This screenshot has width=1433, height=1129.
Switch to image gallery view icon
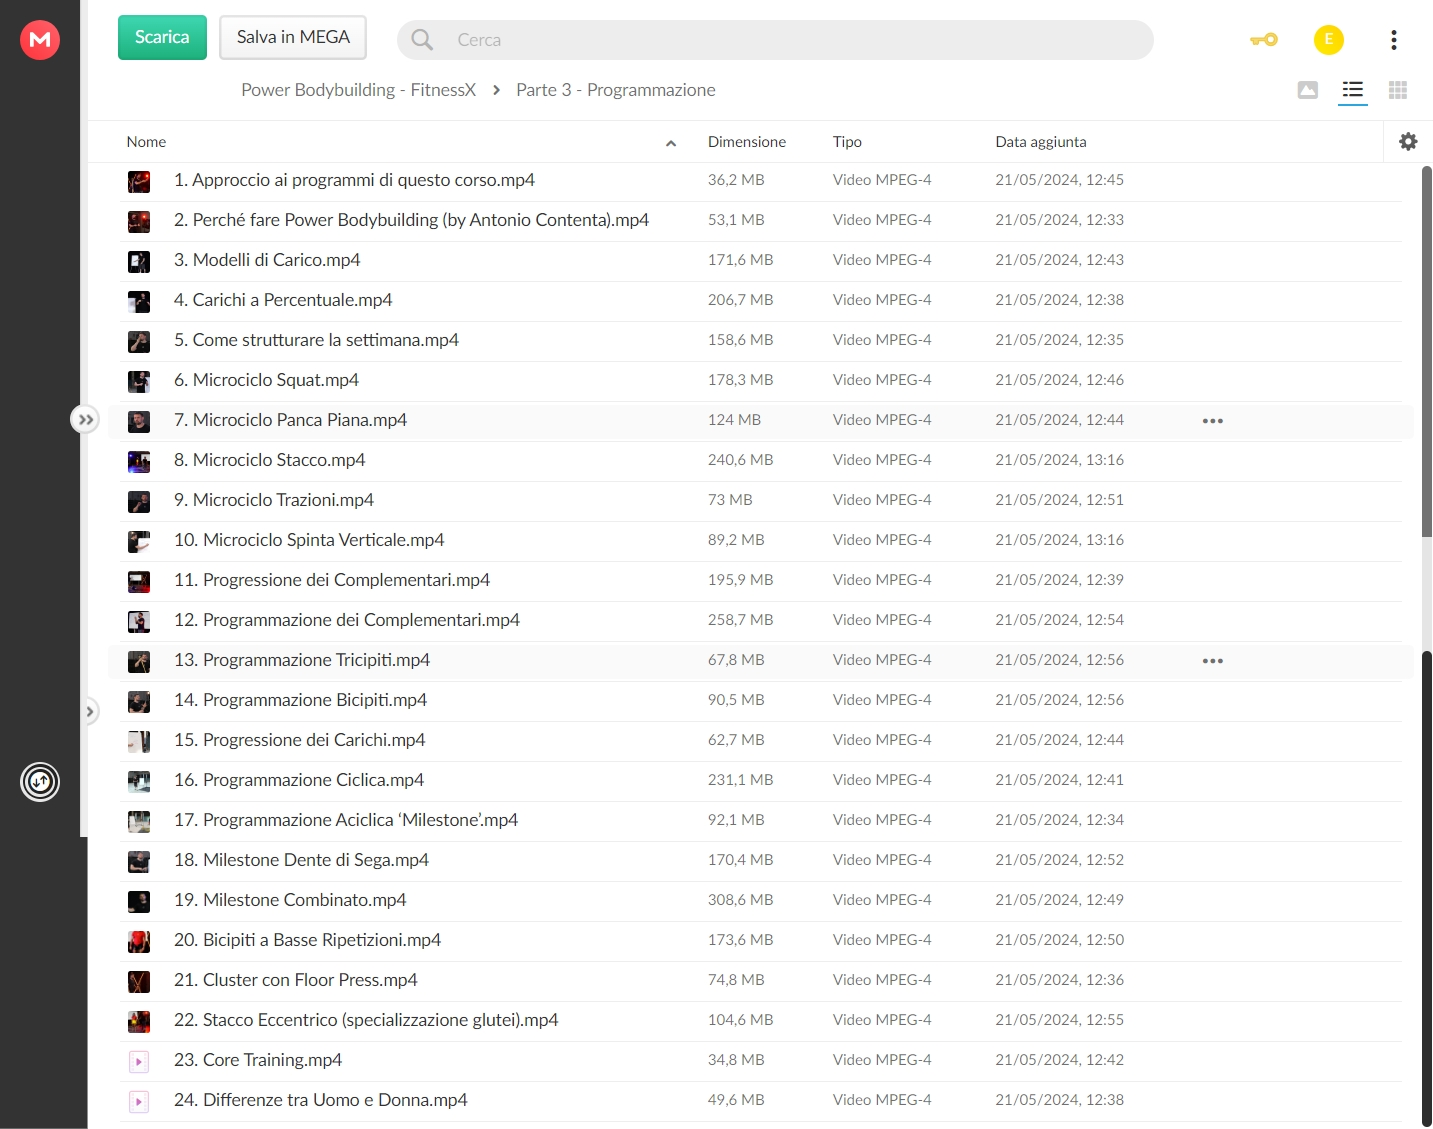click(1308, 90)
